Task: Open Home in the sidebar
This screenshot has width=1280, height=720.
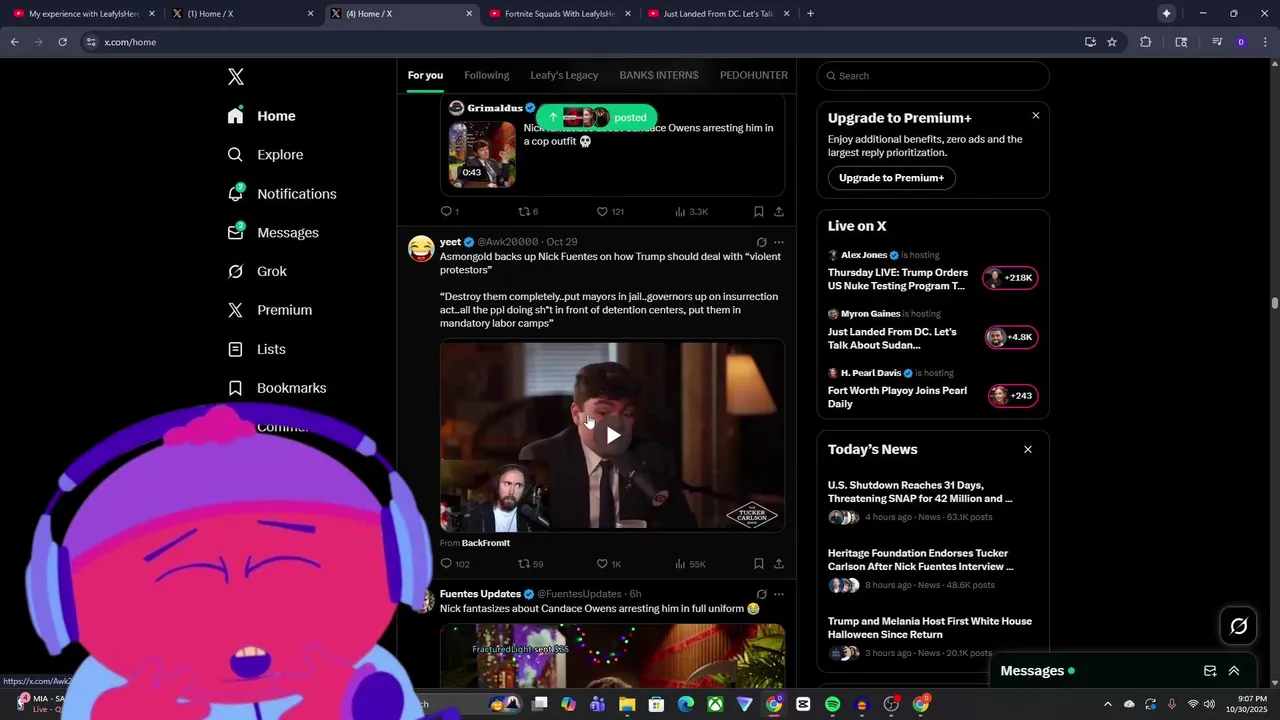Action: (x=262, y=116)
